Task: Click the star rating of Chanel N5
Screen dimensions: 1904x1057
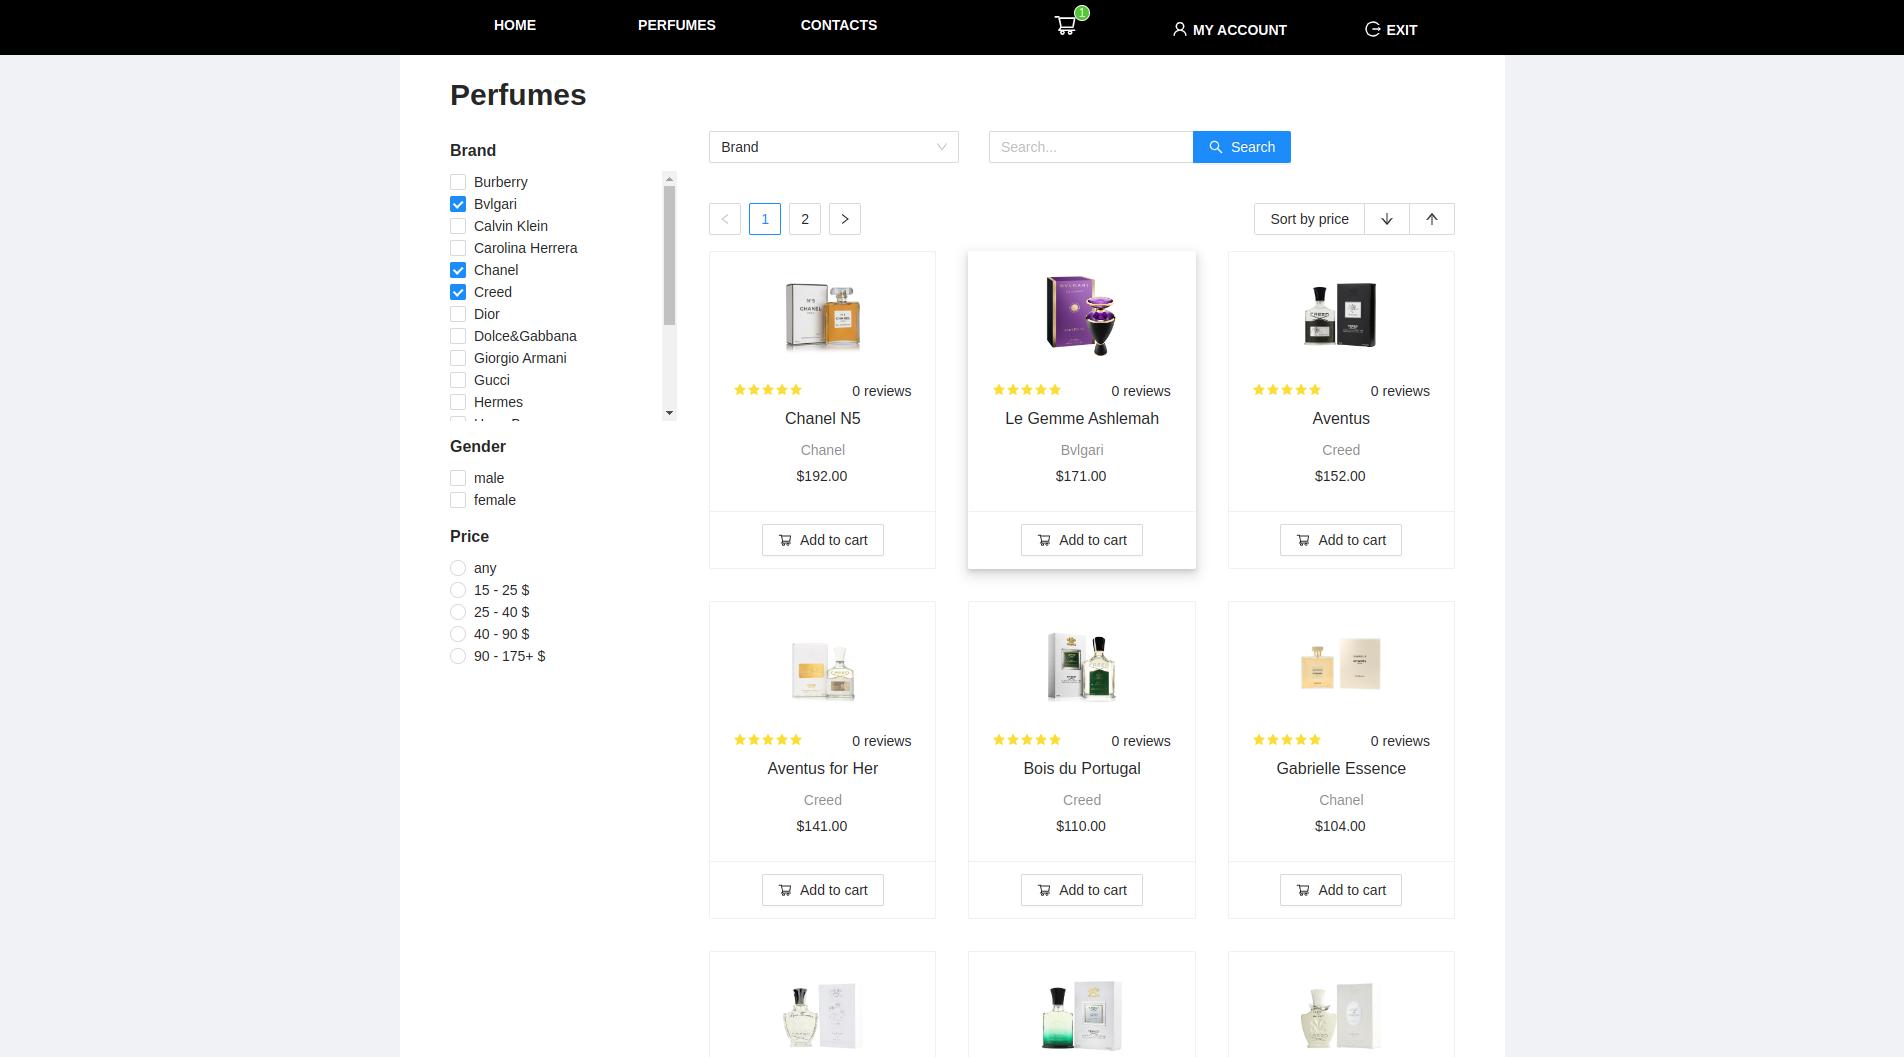Action: (768, 390)
